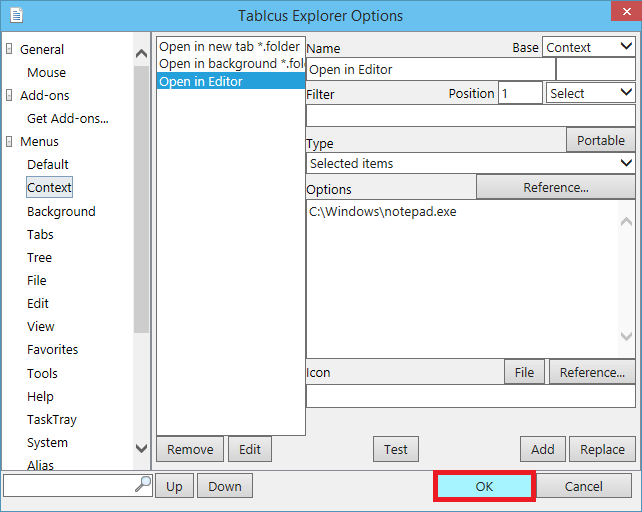Click the Replace button
642x512 pixels.
pyautogui.click(x=602, y=449)
